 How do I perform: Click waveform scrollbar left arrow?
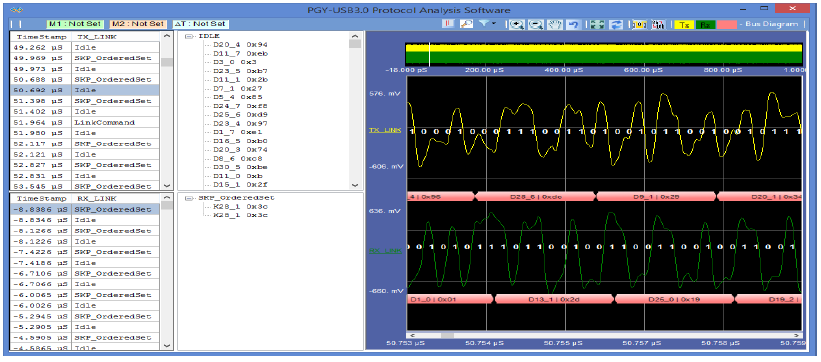point(412,335)
